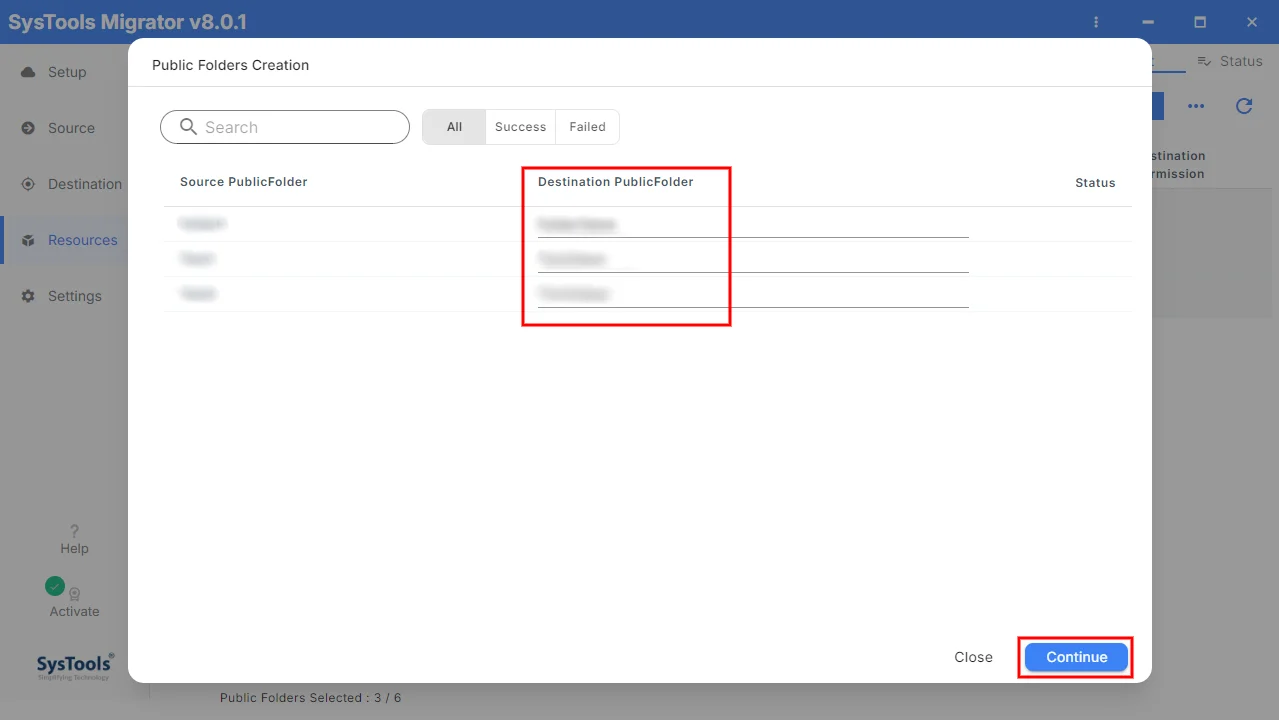Open Setup in the sidebar

(64, 72)
